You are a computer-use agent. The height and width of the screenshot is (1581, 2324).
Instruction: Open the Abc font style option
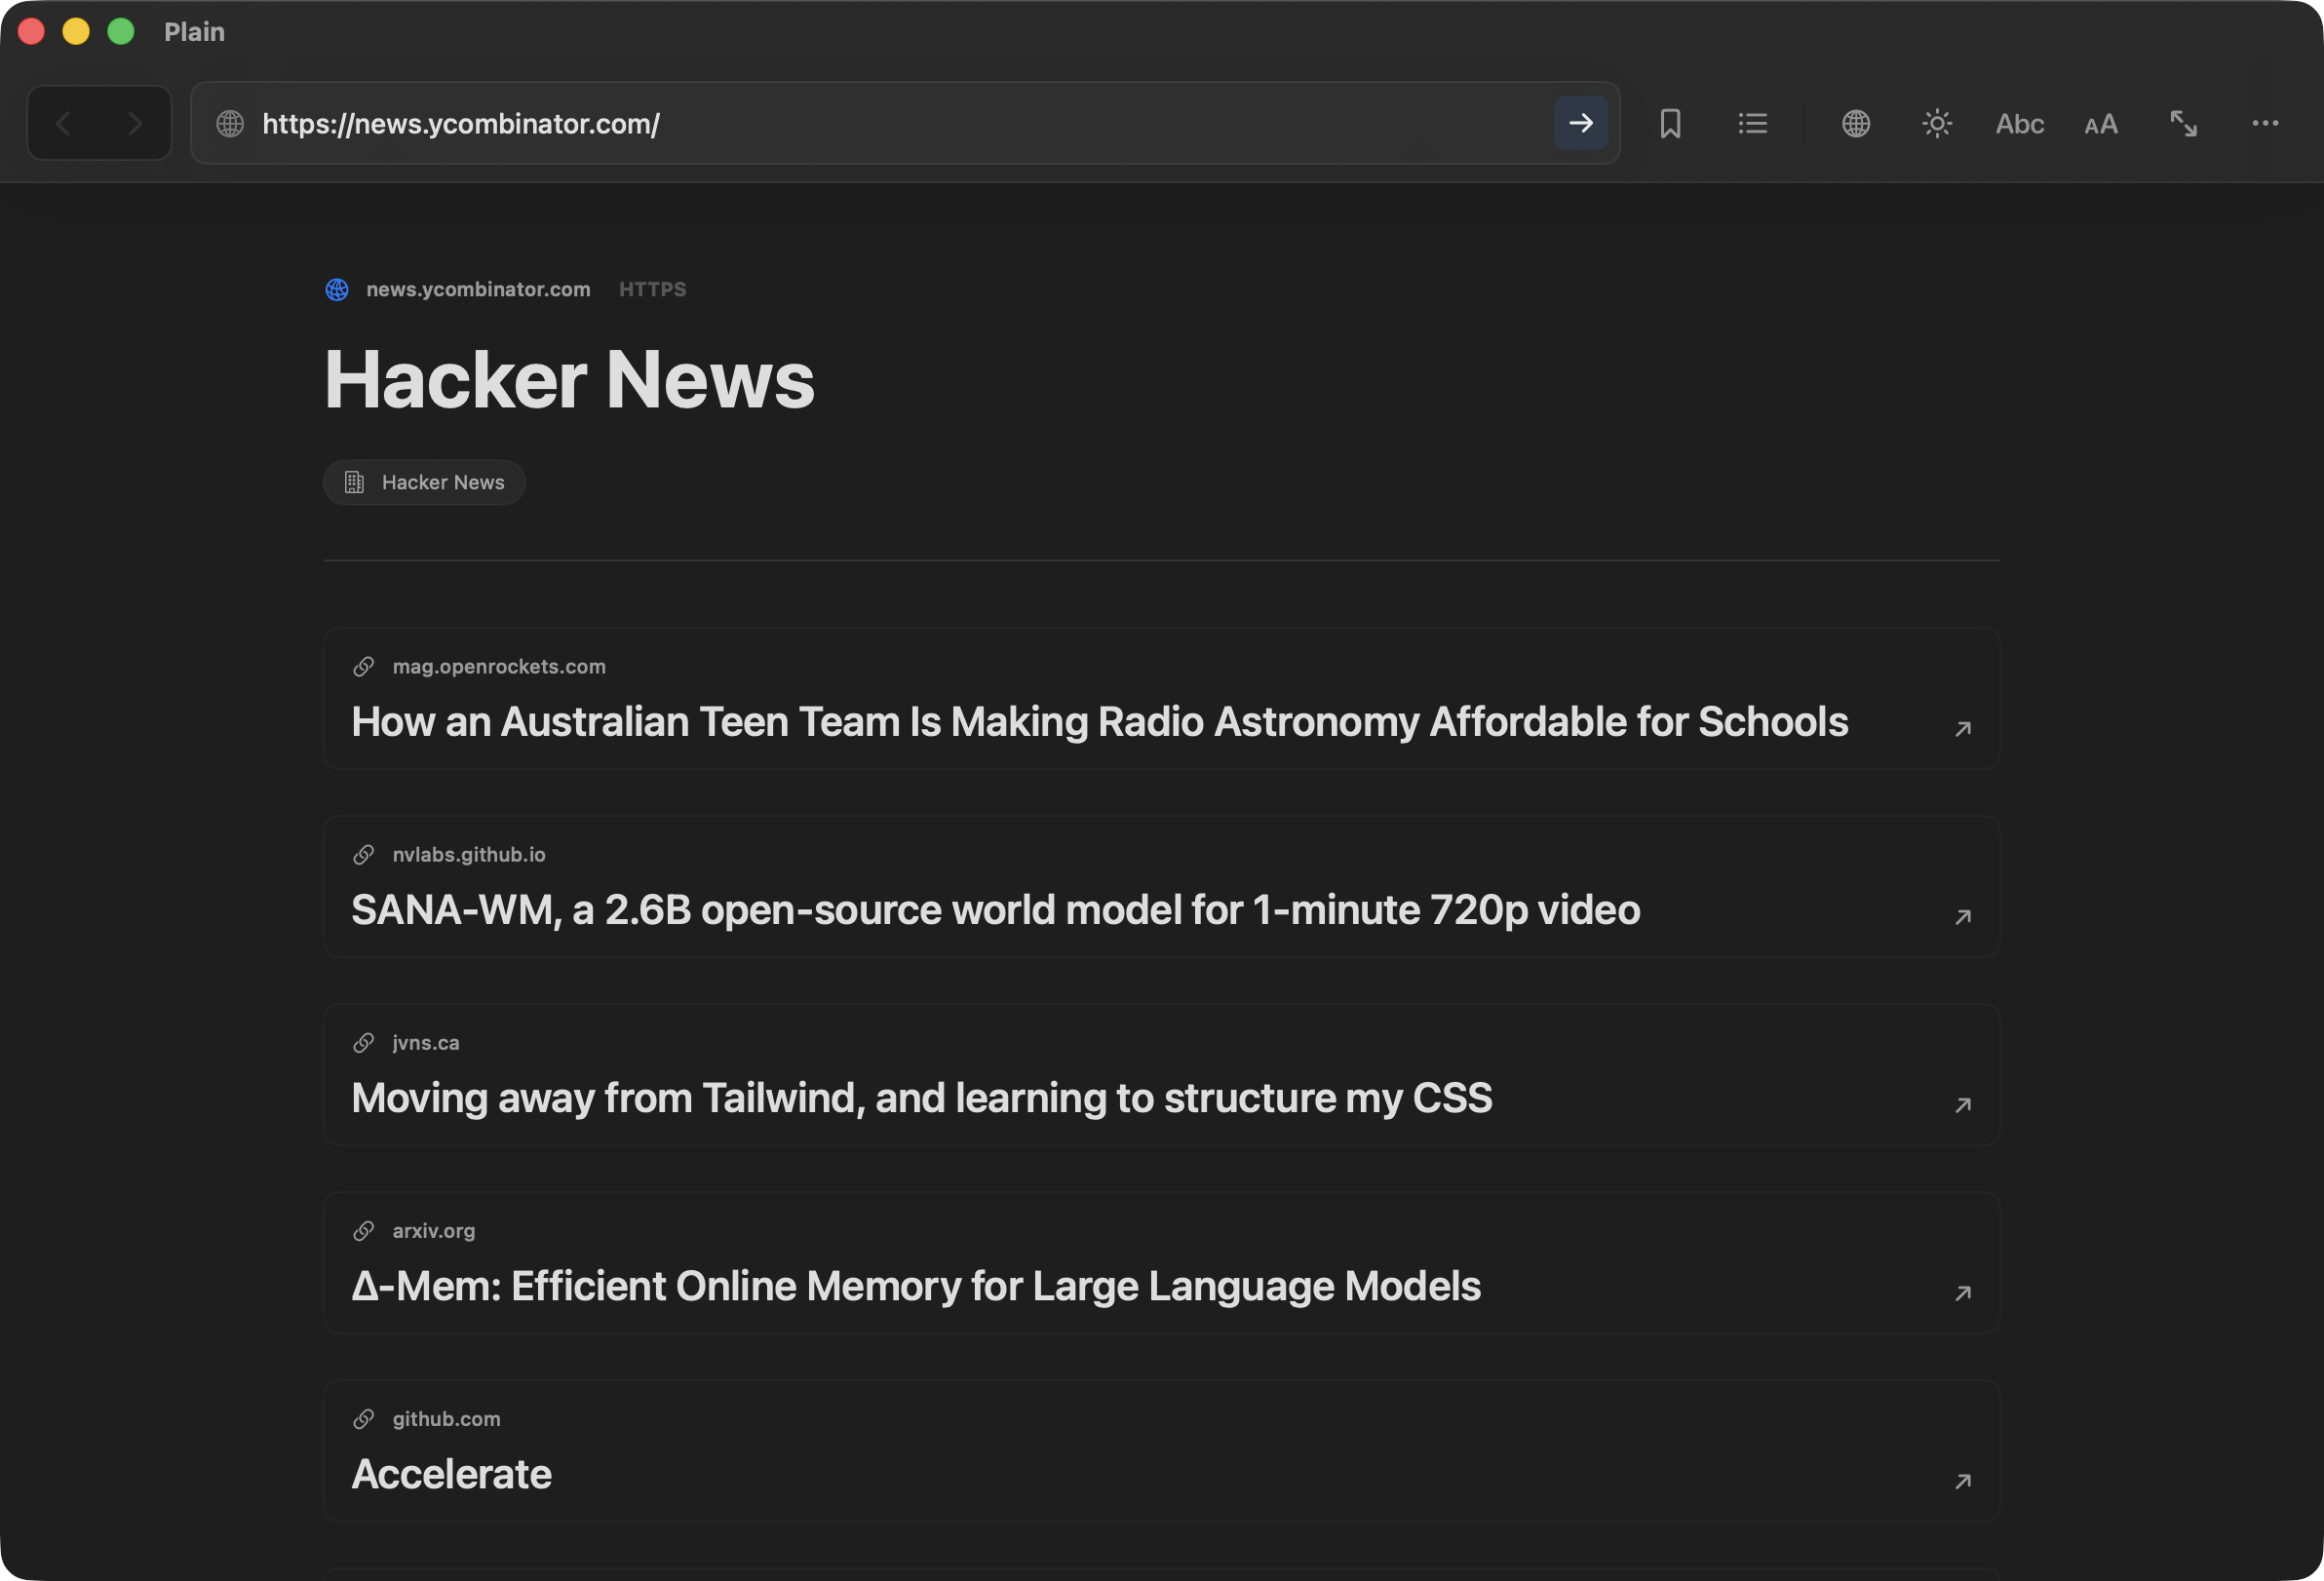tap(2019, 124)
